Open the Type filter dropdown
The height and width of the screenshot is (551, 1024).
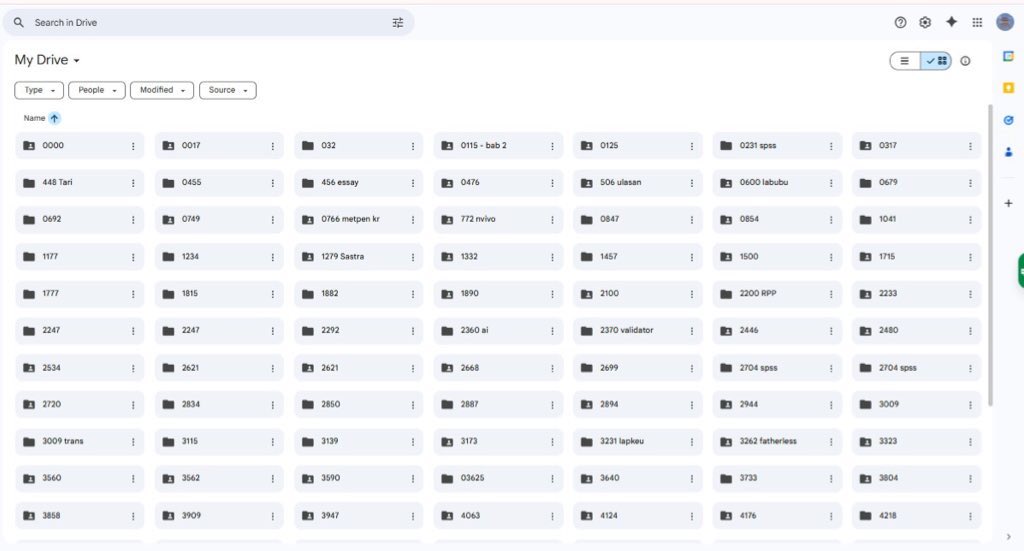pyautogui.click(x=39, y=90)
